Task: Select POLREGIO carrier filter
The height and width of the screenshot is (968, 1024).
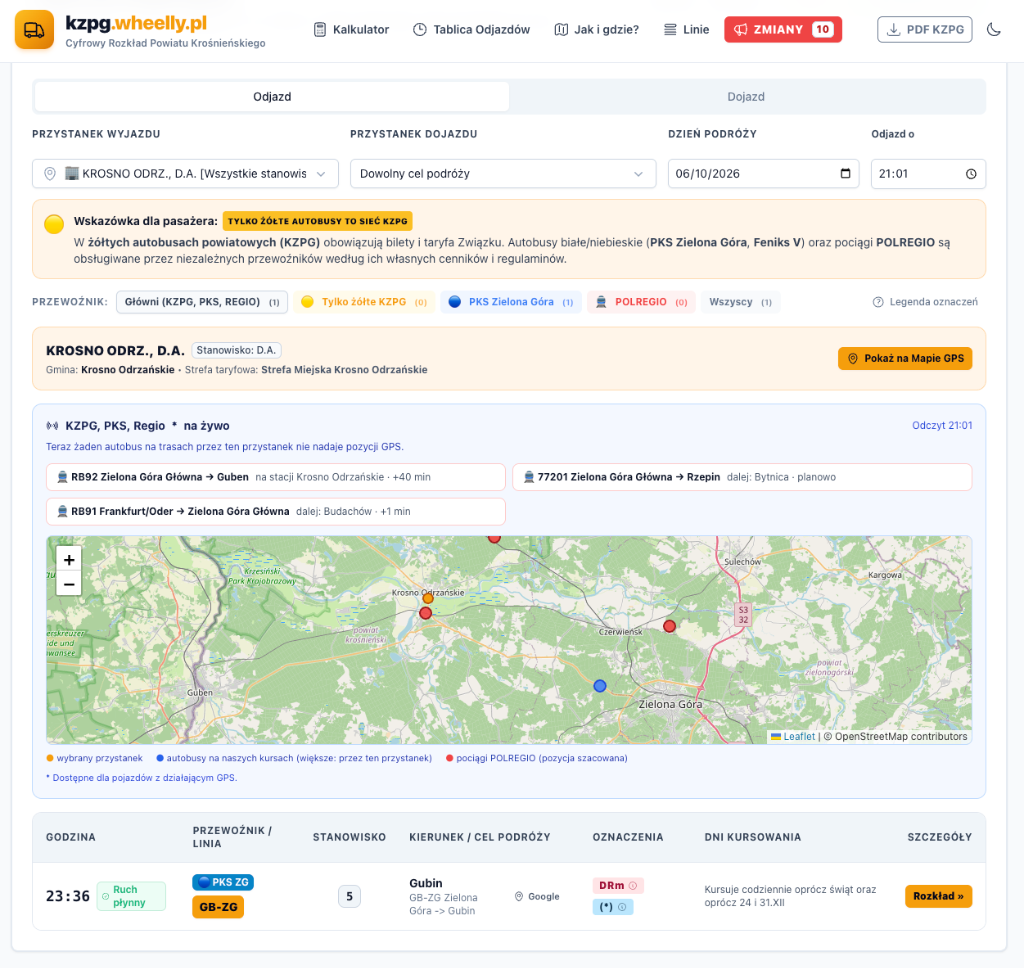Action: (641, 302)
